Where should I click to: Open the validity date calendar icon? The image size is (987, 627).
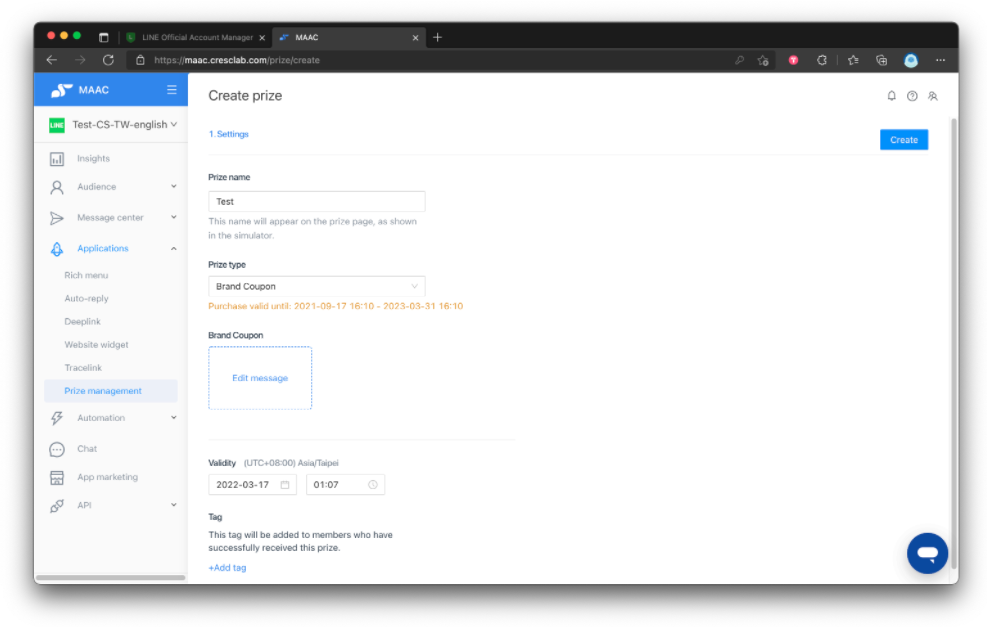tap(285, 485)
